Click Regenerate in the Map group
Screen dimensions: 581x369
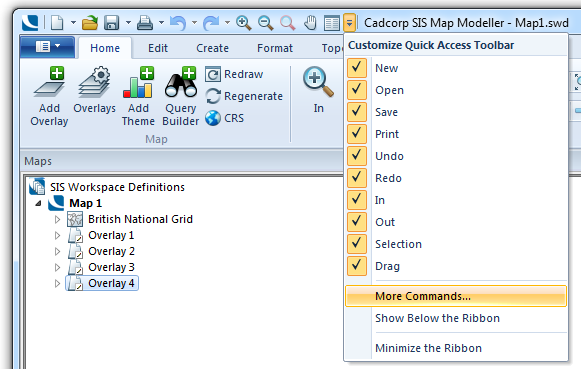tap(244, 96)
